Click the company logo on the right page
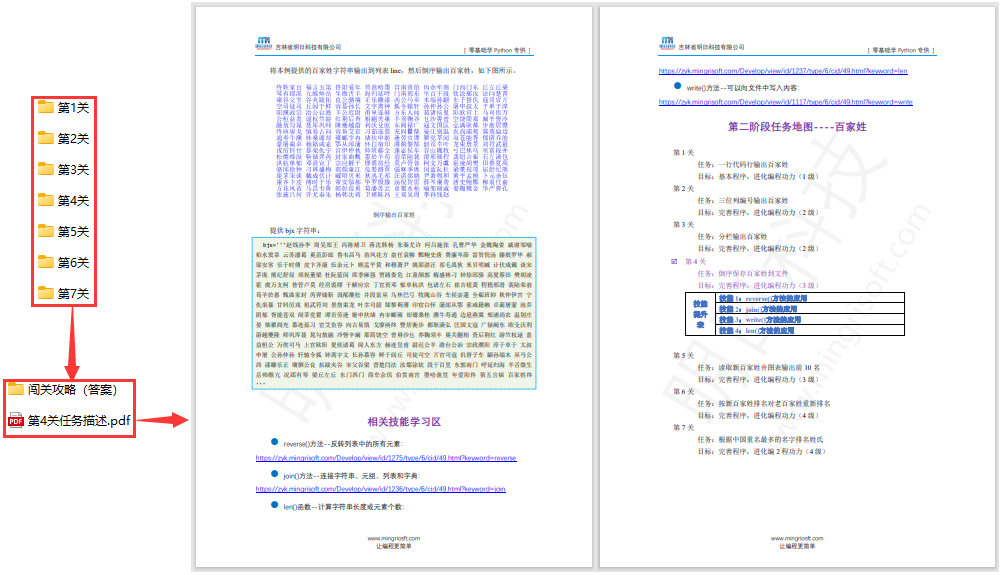 tap(667, 43)
